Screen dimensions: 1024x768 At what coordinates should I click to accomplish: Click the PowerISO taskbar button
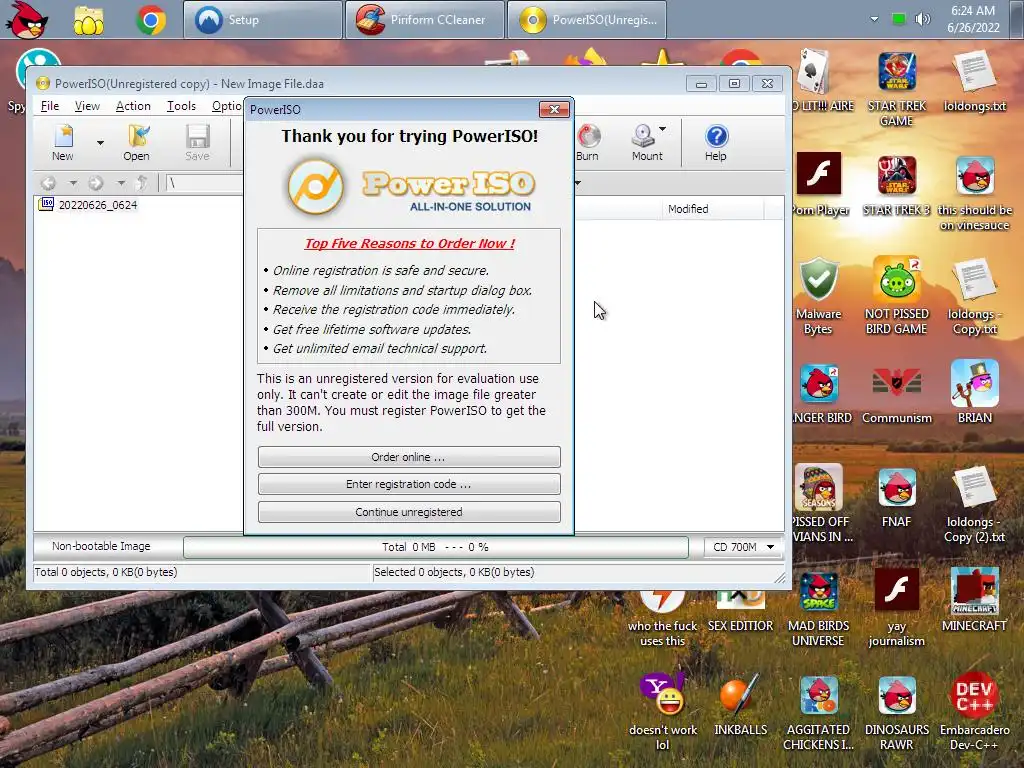click(586, 20)
